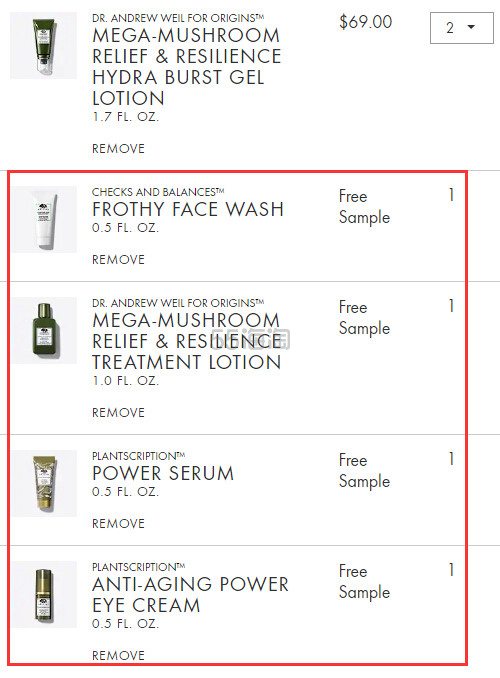Viewport: 500px width, 678px height.
Task: Click the Power Serum tube image
Action: pyautogui.click(x=43, y=483)
